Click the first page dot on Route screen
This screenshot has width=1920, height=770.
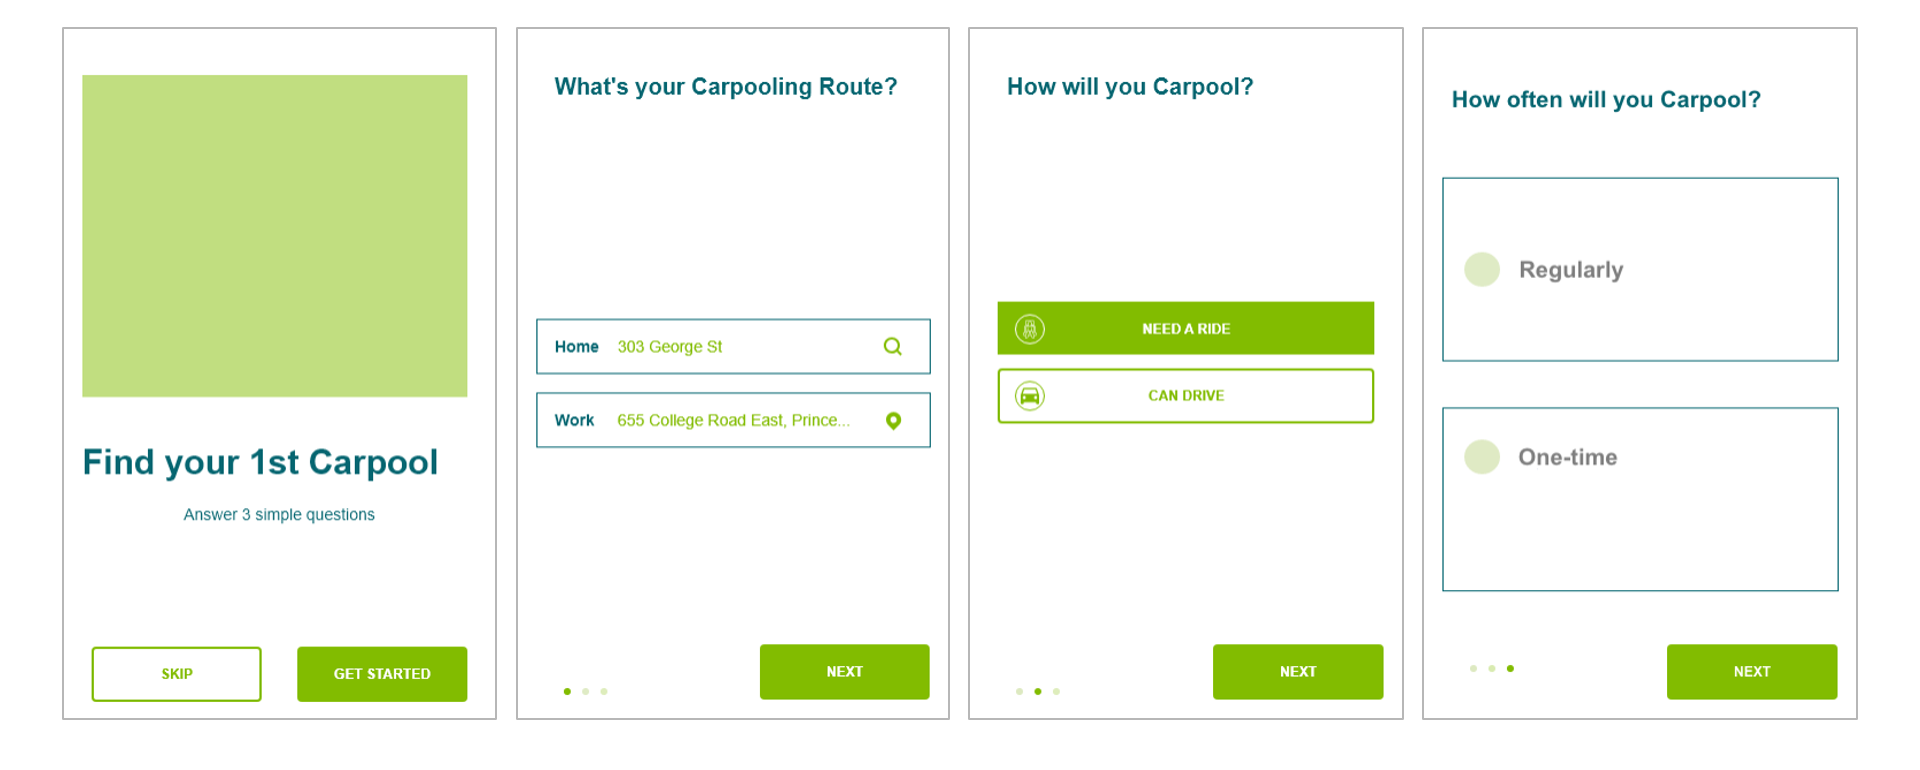tap(567, 691)
